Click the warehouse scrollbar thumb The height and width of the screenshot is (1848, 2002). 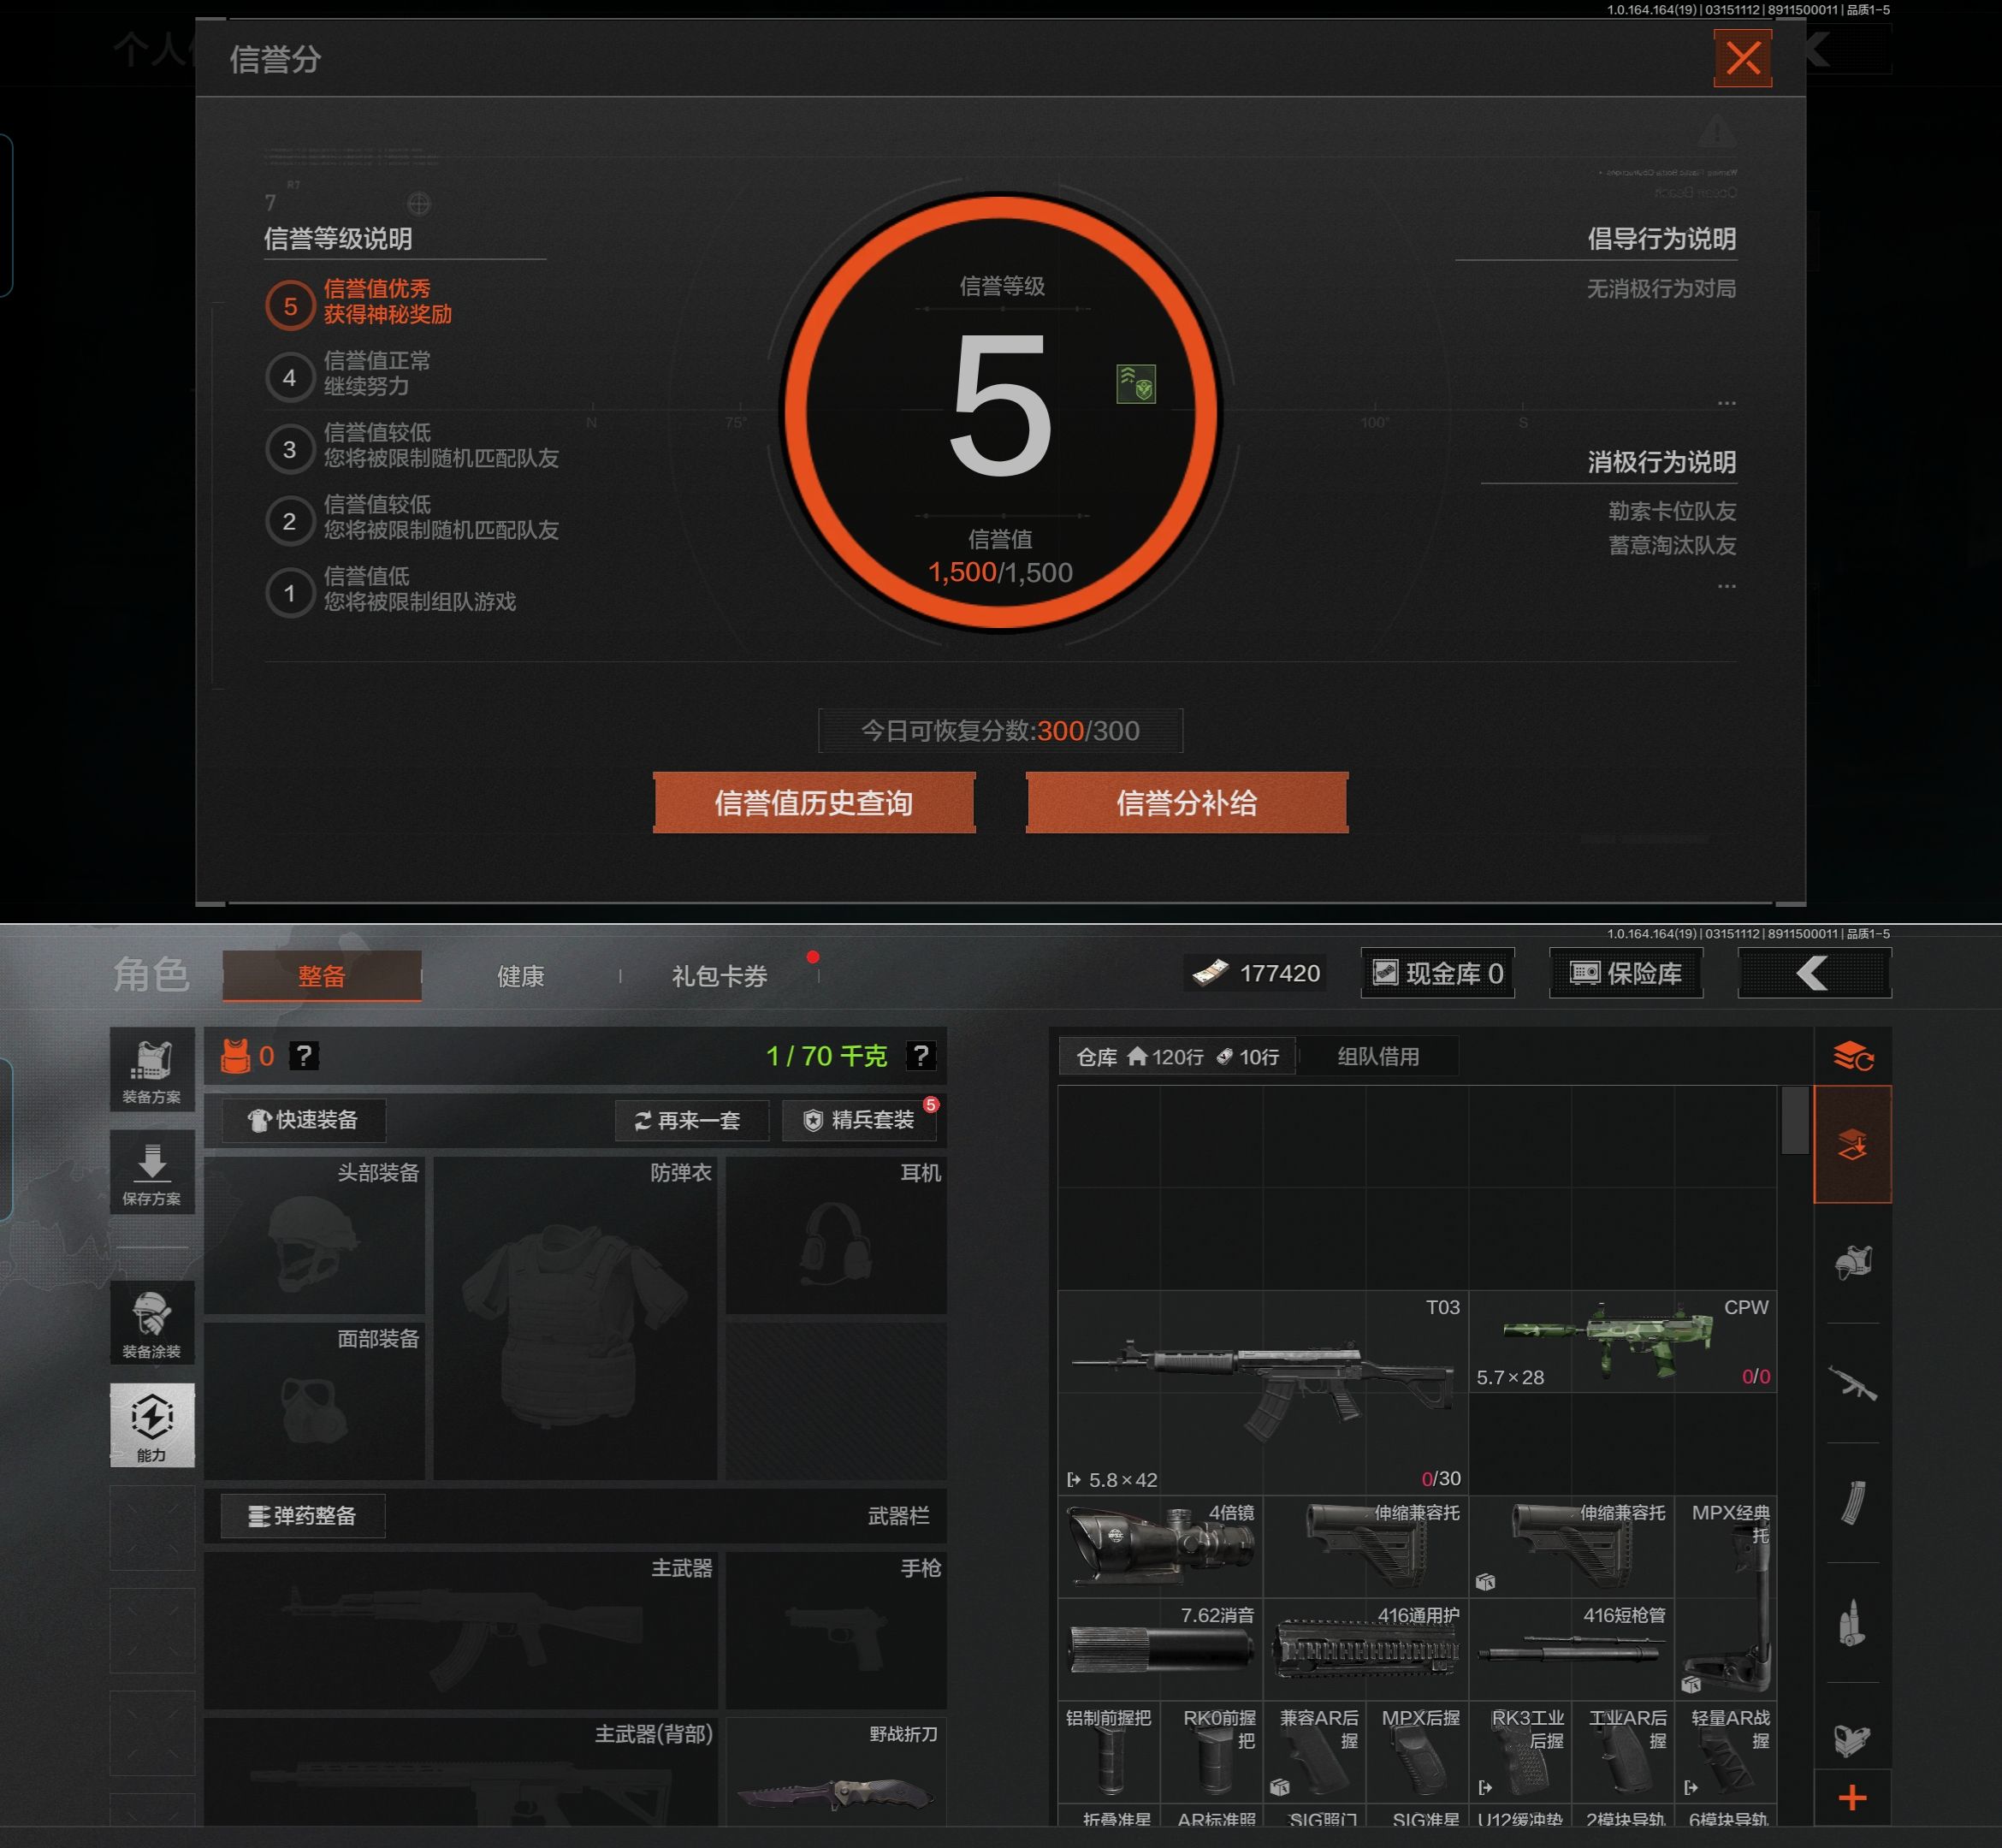[x=1794, y=1120]
